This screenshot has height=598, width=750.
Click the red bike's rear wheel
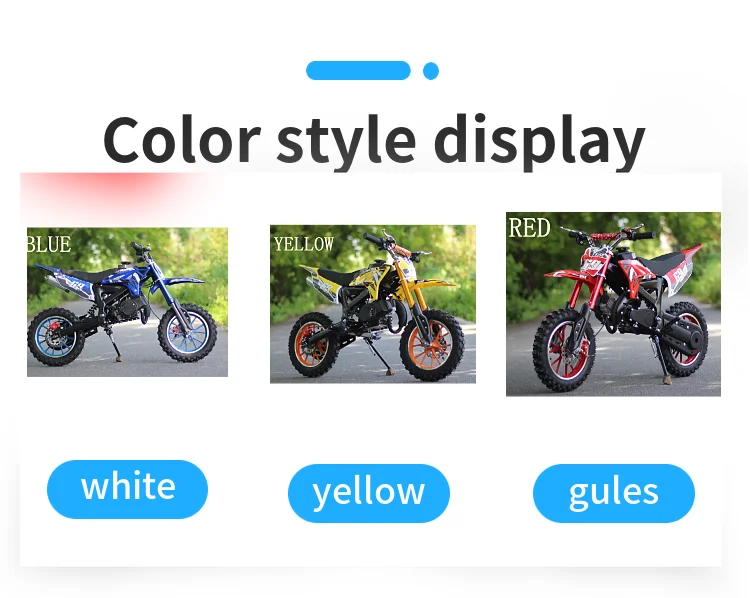pyautogui.click(x=682, y=339)
